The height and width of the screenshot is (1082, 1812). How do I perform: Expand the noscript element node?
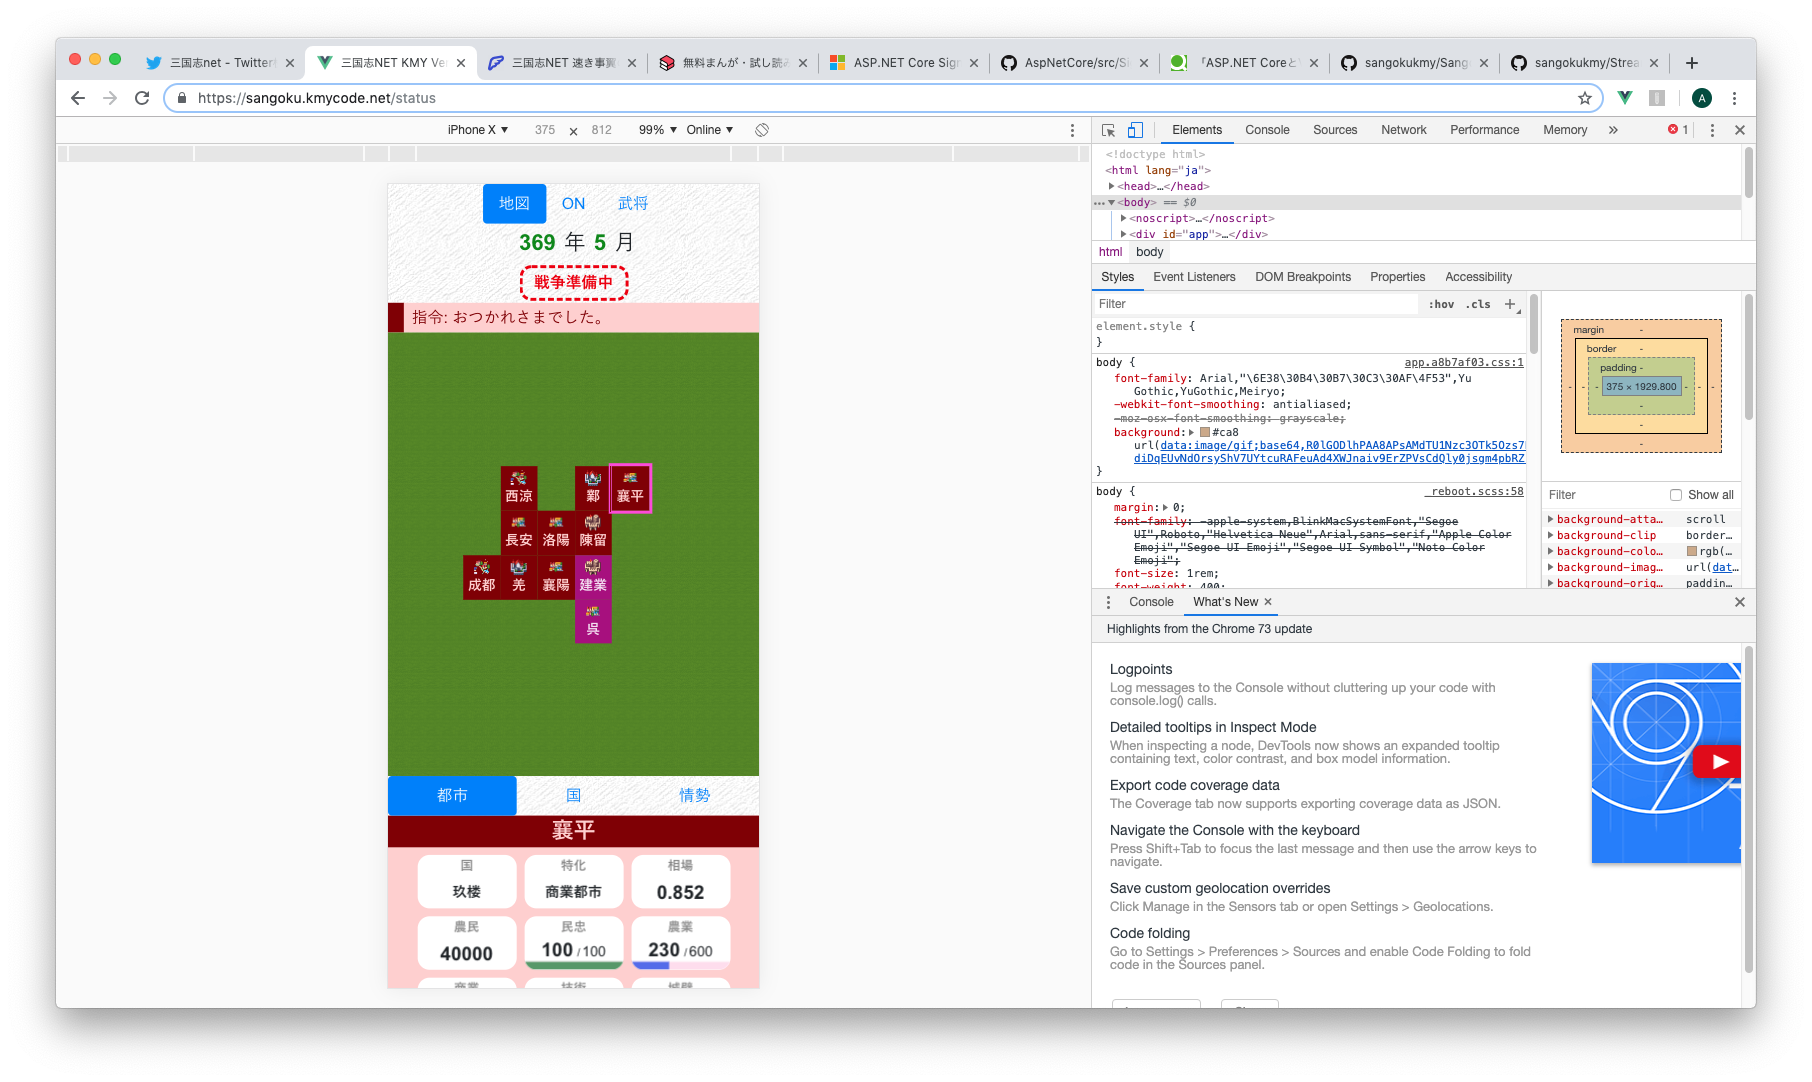point(1124,218)
